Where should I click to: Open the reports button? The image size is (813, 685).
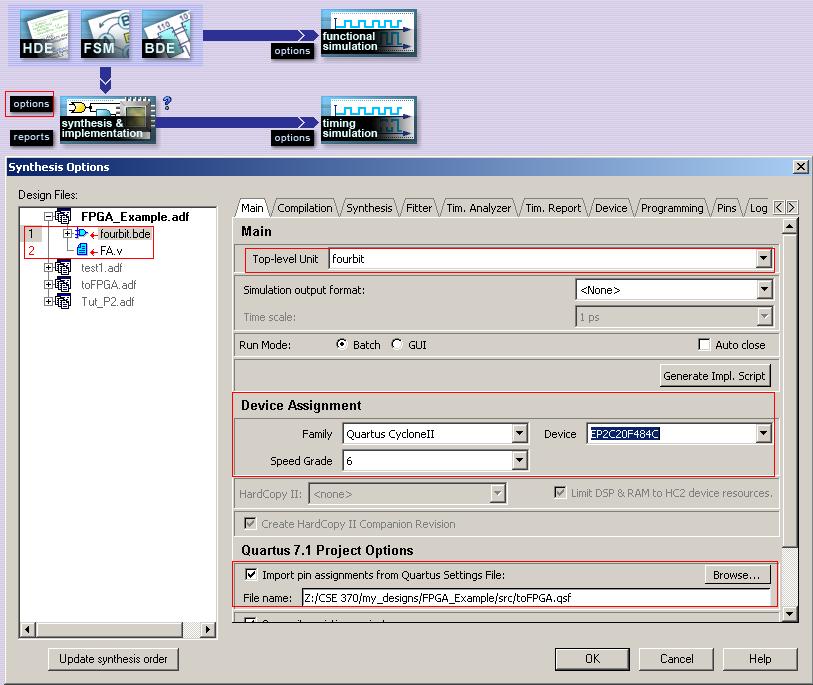(x=32, y=137)
